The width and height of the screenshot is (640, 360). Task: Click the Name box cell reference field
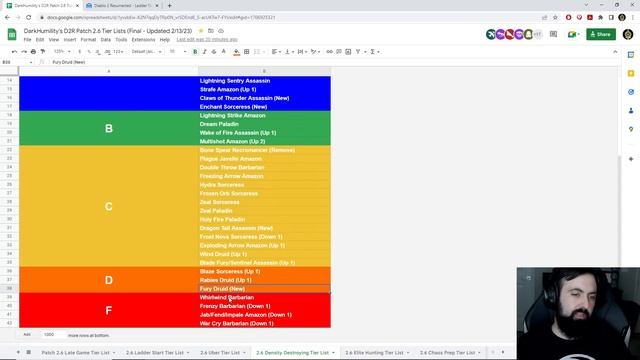[17, 62]
